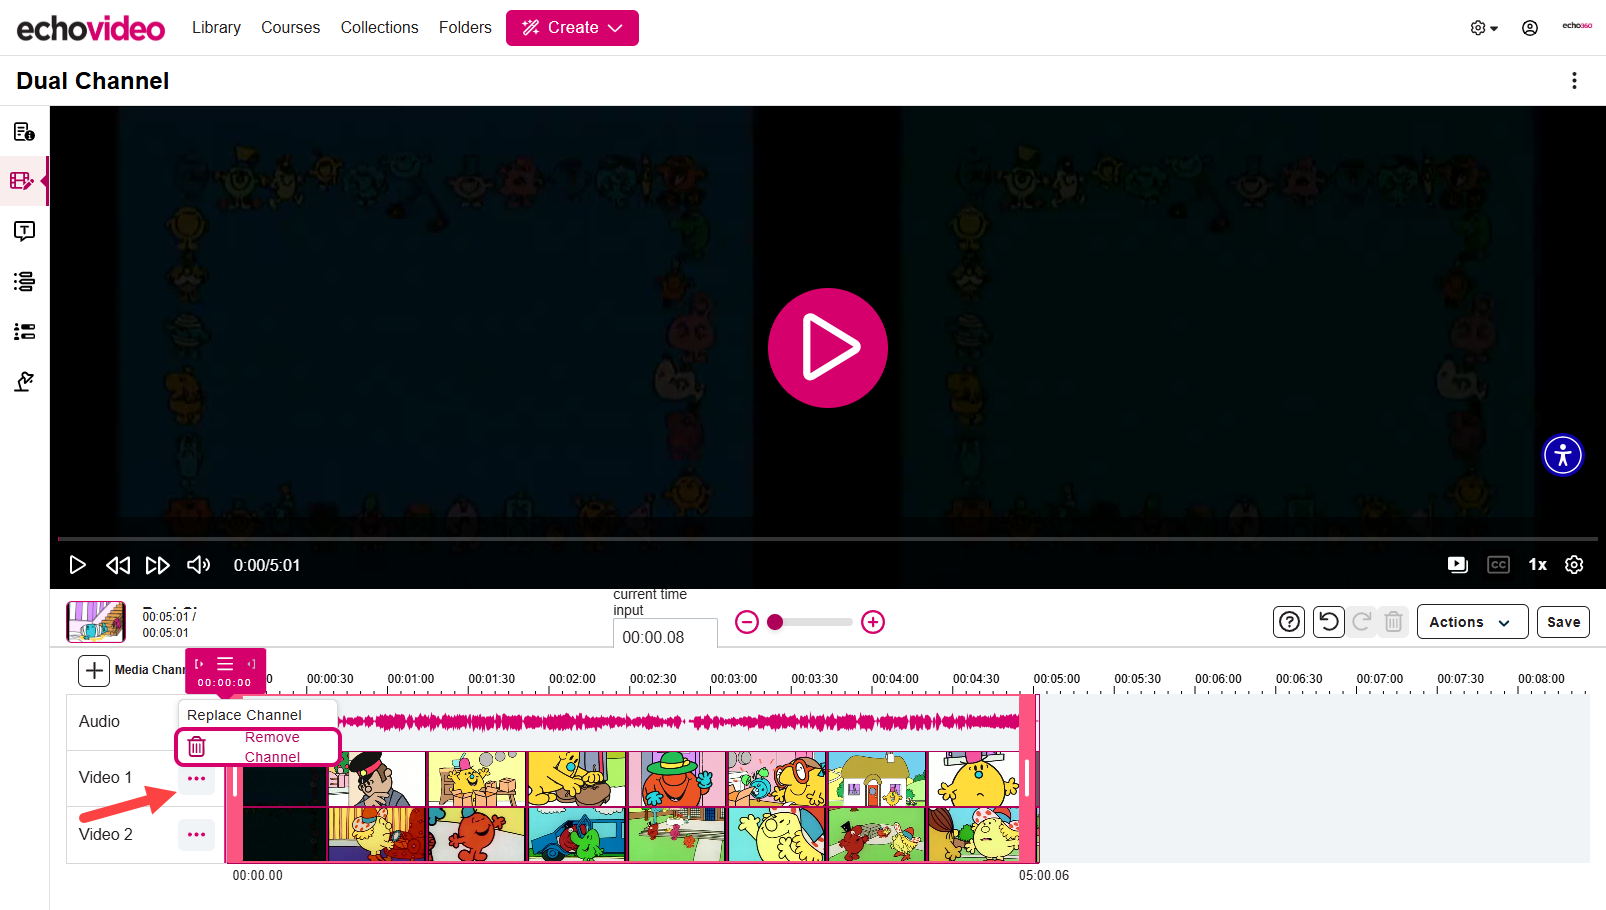
Task: Go to the echovideo home logo
Action: (x=91, y=28)
